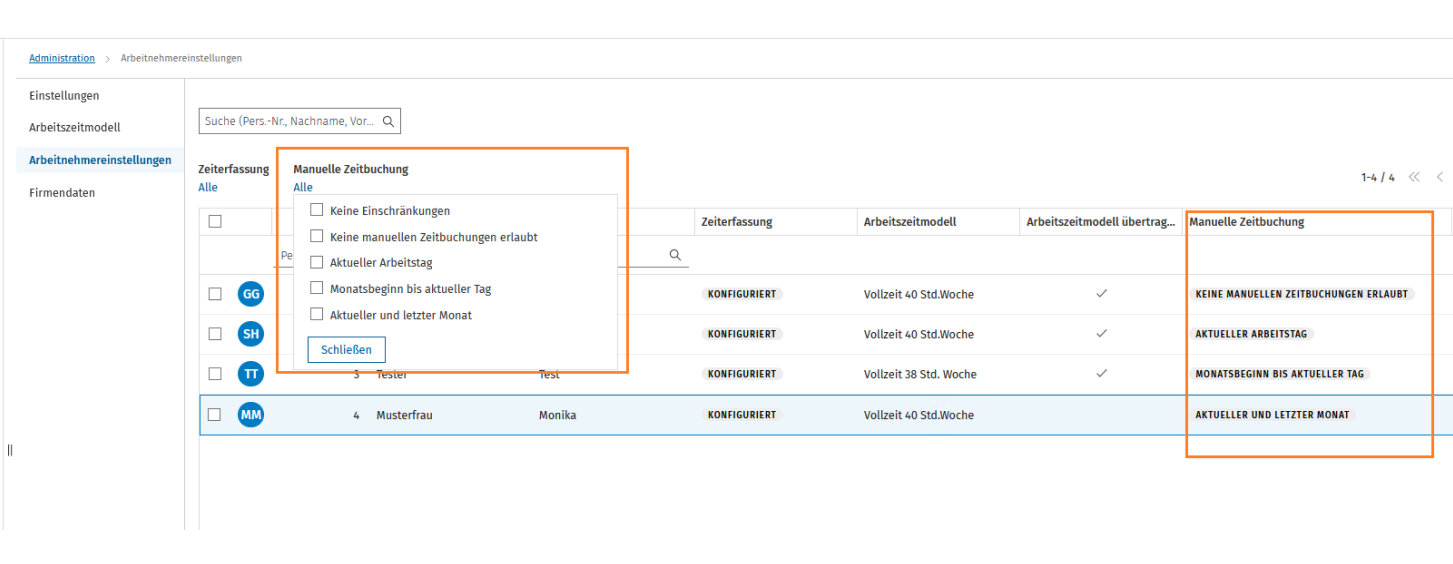Click the TT employee avatar
The width and height of the screenshot is (1453, 564).
pos(251,374)
